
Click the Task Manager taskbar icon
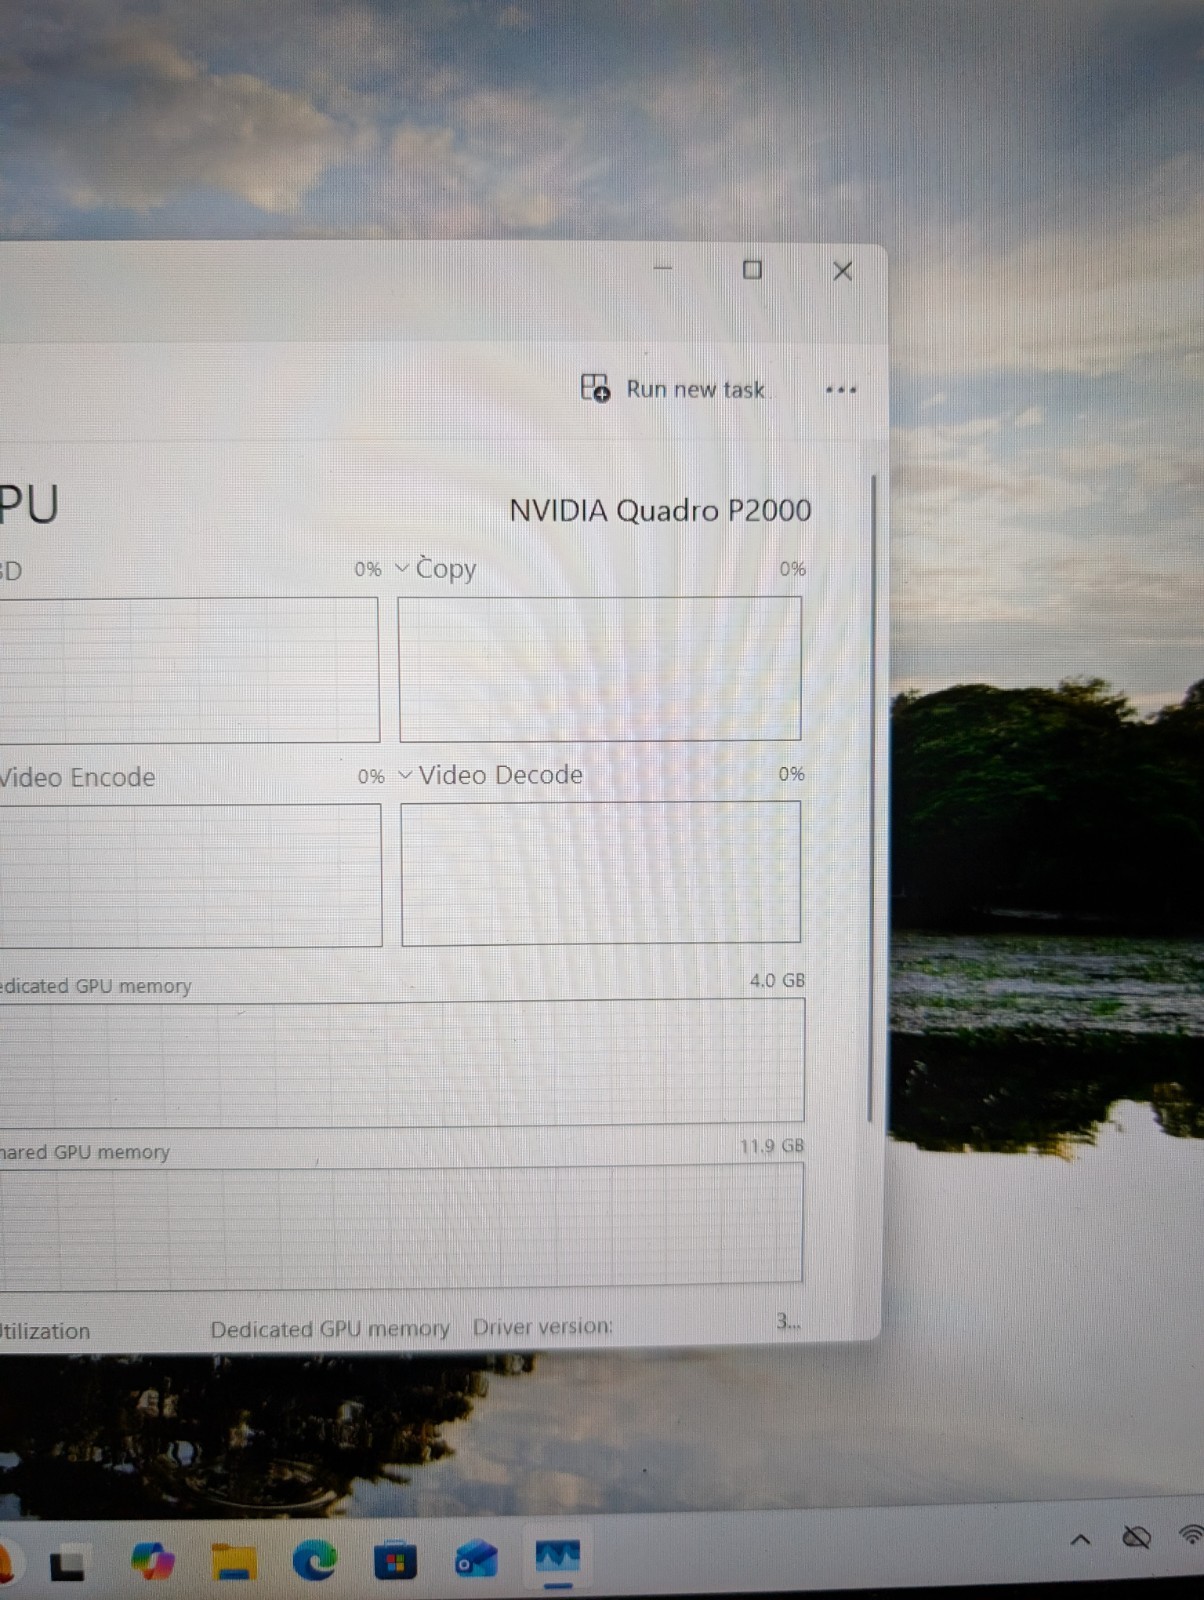[557, 1557]
